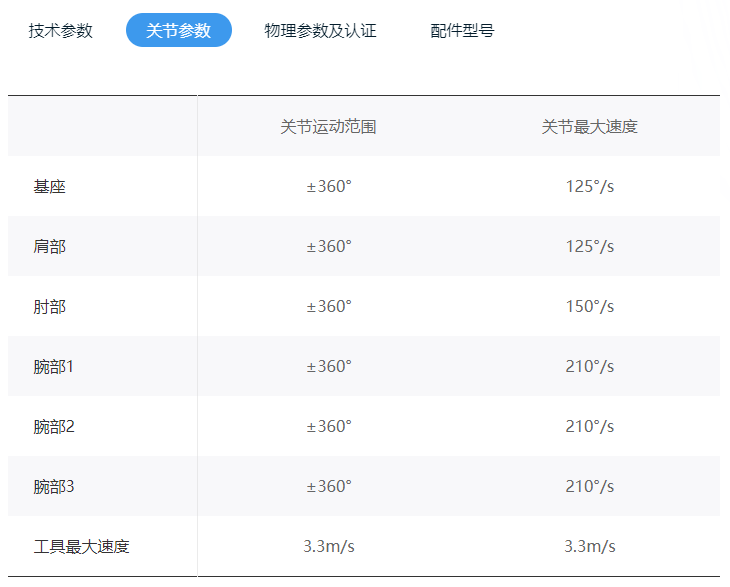Select the 基座 row label
The height and width of the screenshot is (587, 730).
click(x=49, y=187)
